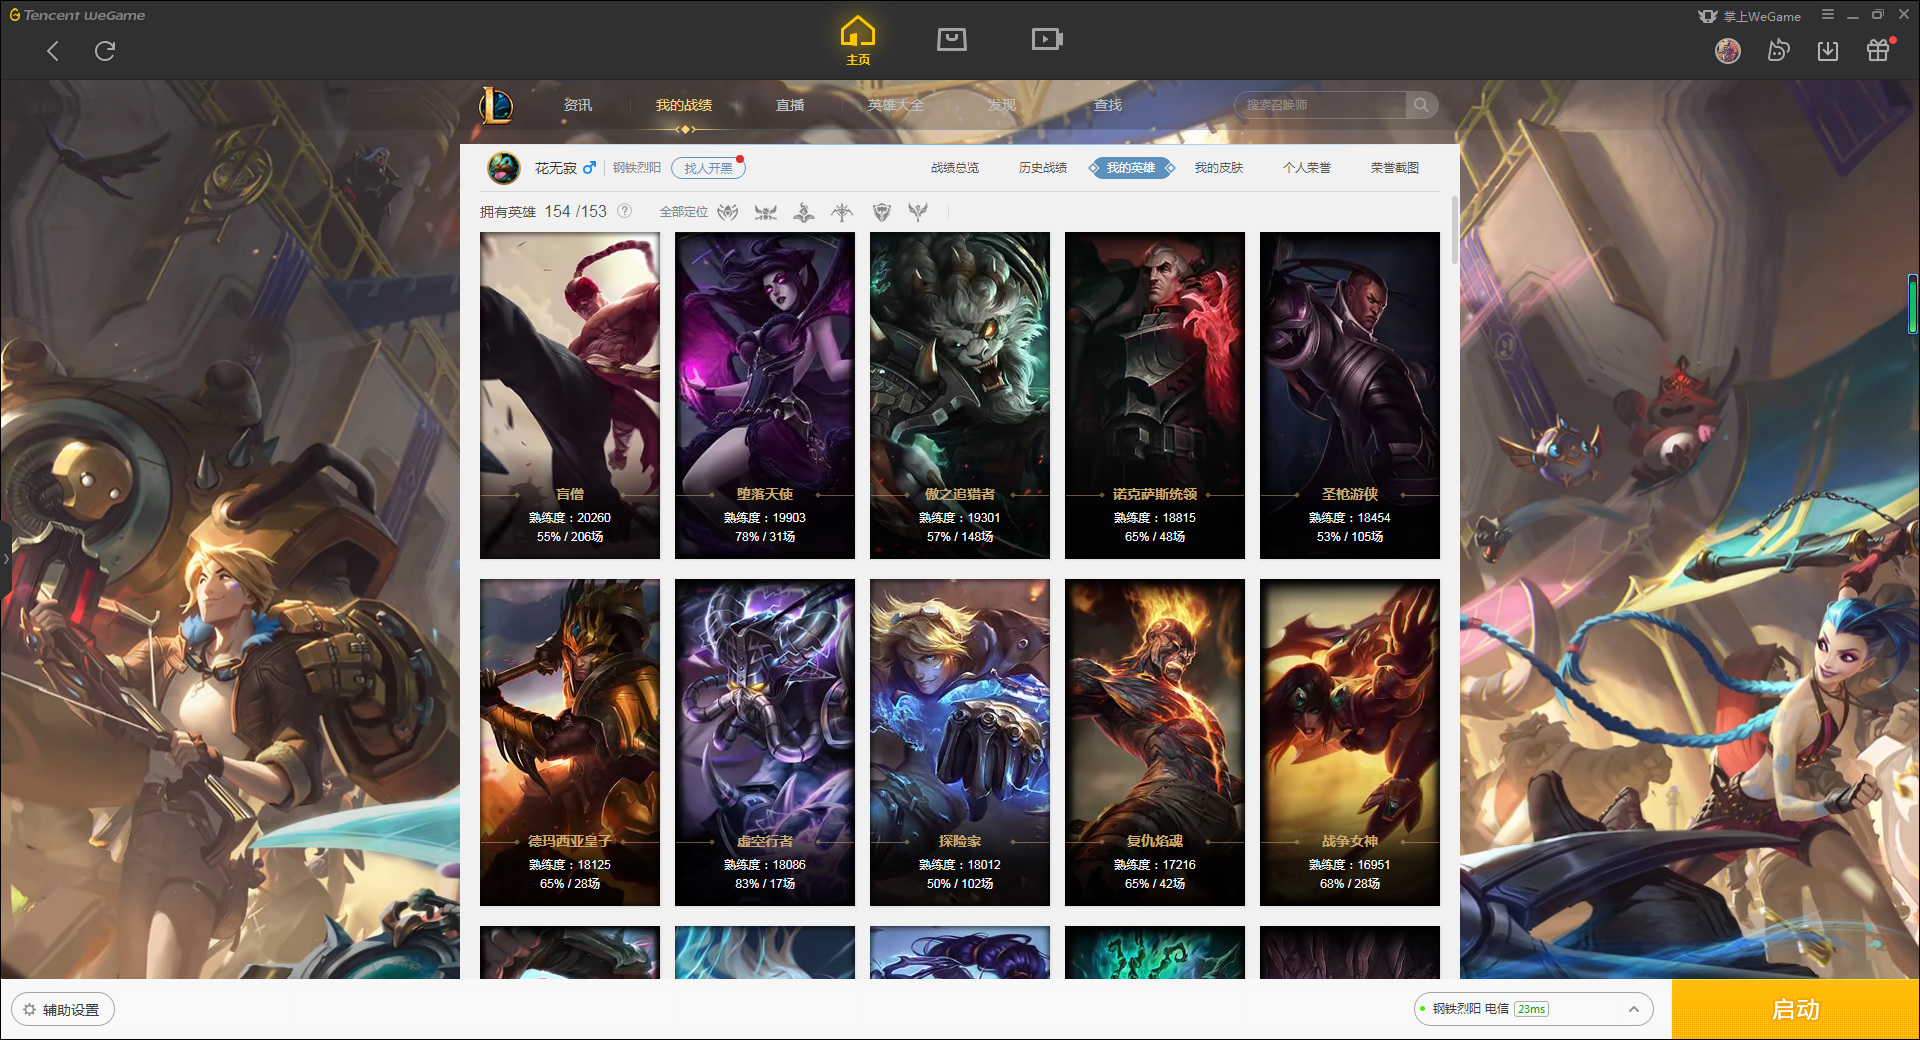
Task: Expand the server selector chevron
Action: (x=1634, y=1009)
